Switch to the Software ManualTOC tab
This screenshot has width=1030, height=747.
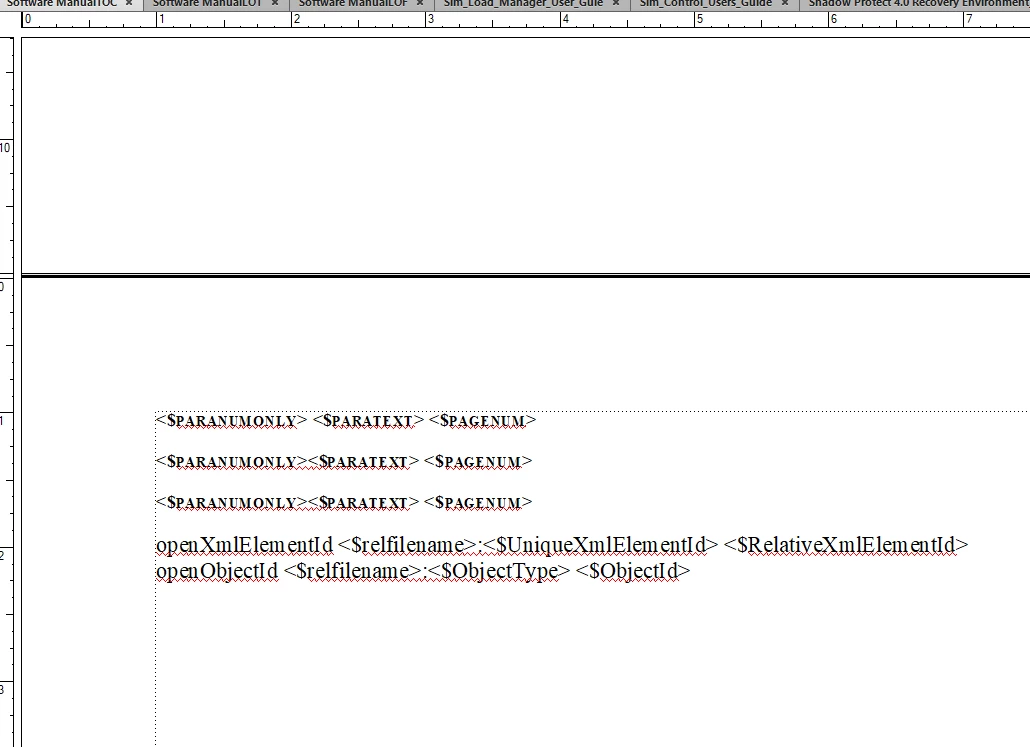tap(62, 3)
